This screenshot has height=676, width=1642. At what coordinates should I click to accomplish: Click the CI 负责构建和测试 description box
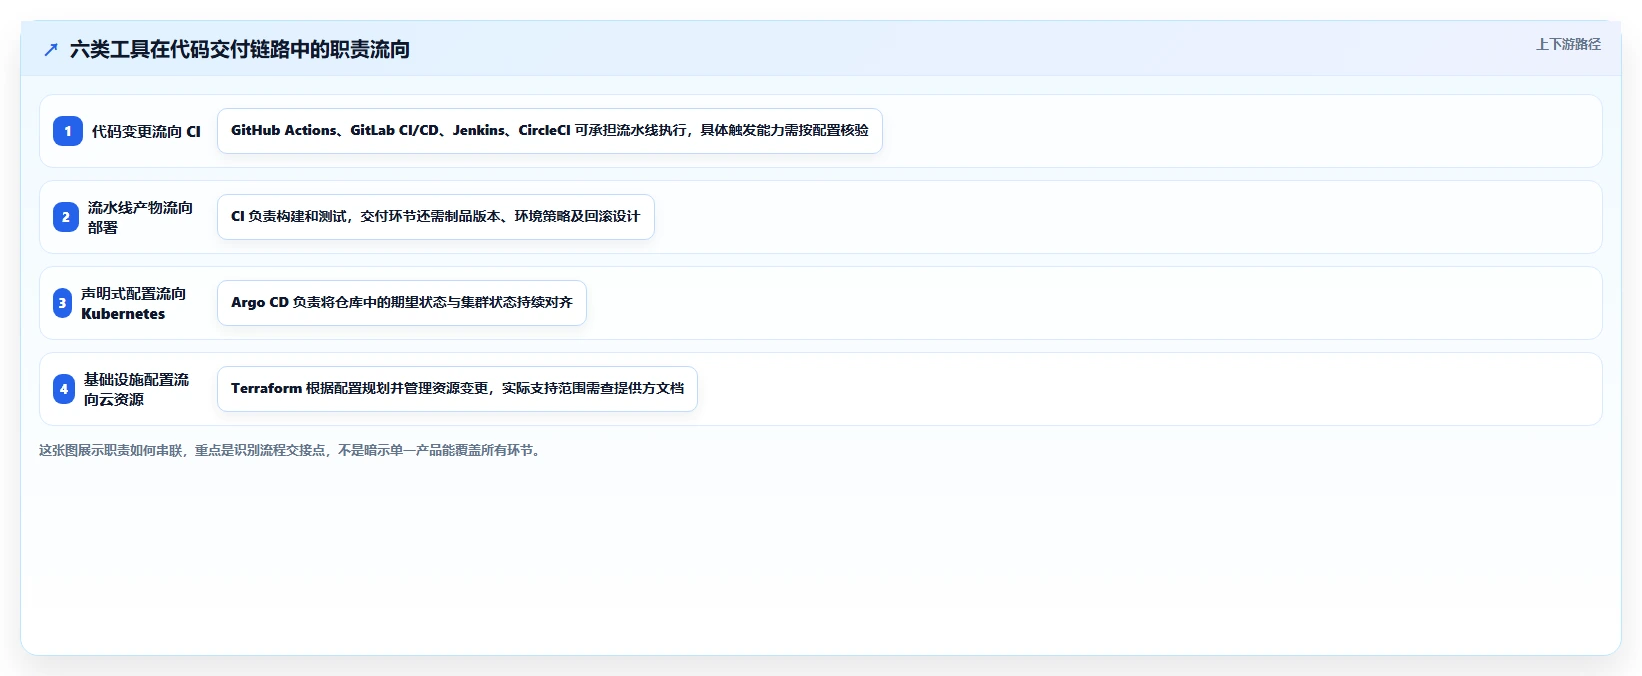[436, 217]
